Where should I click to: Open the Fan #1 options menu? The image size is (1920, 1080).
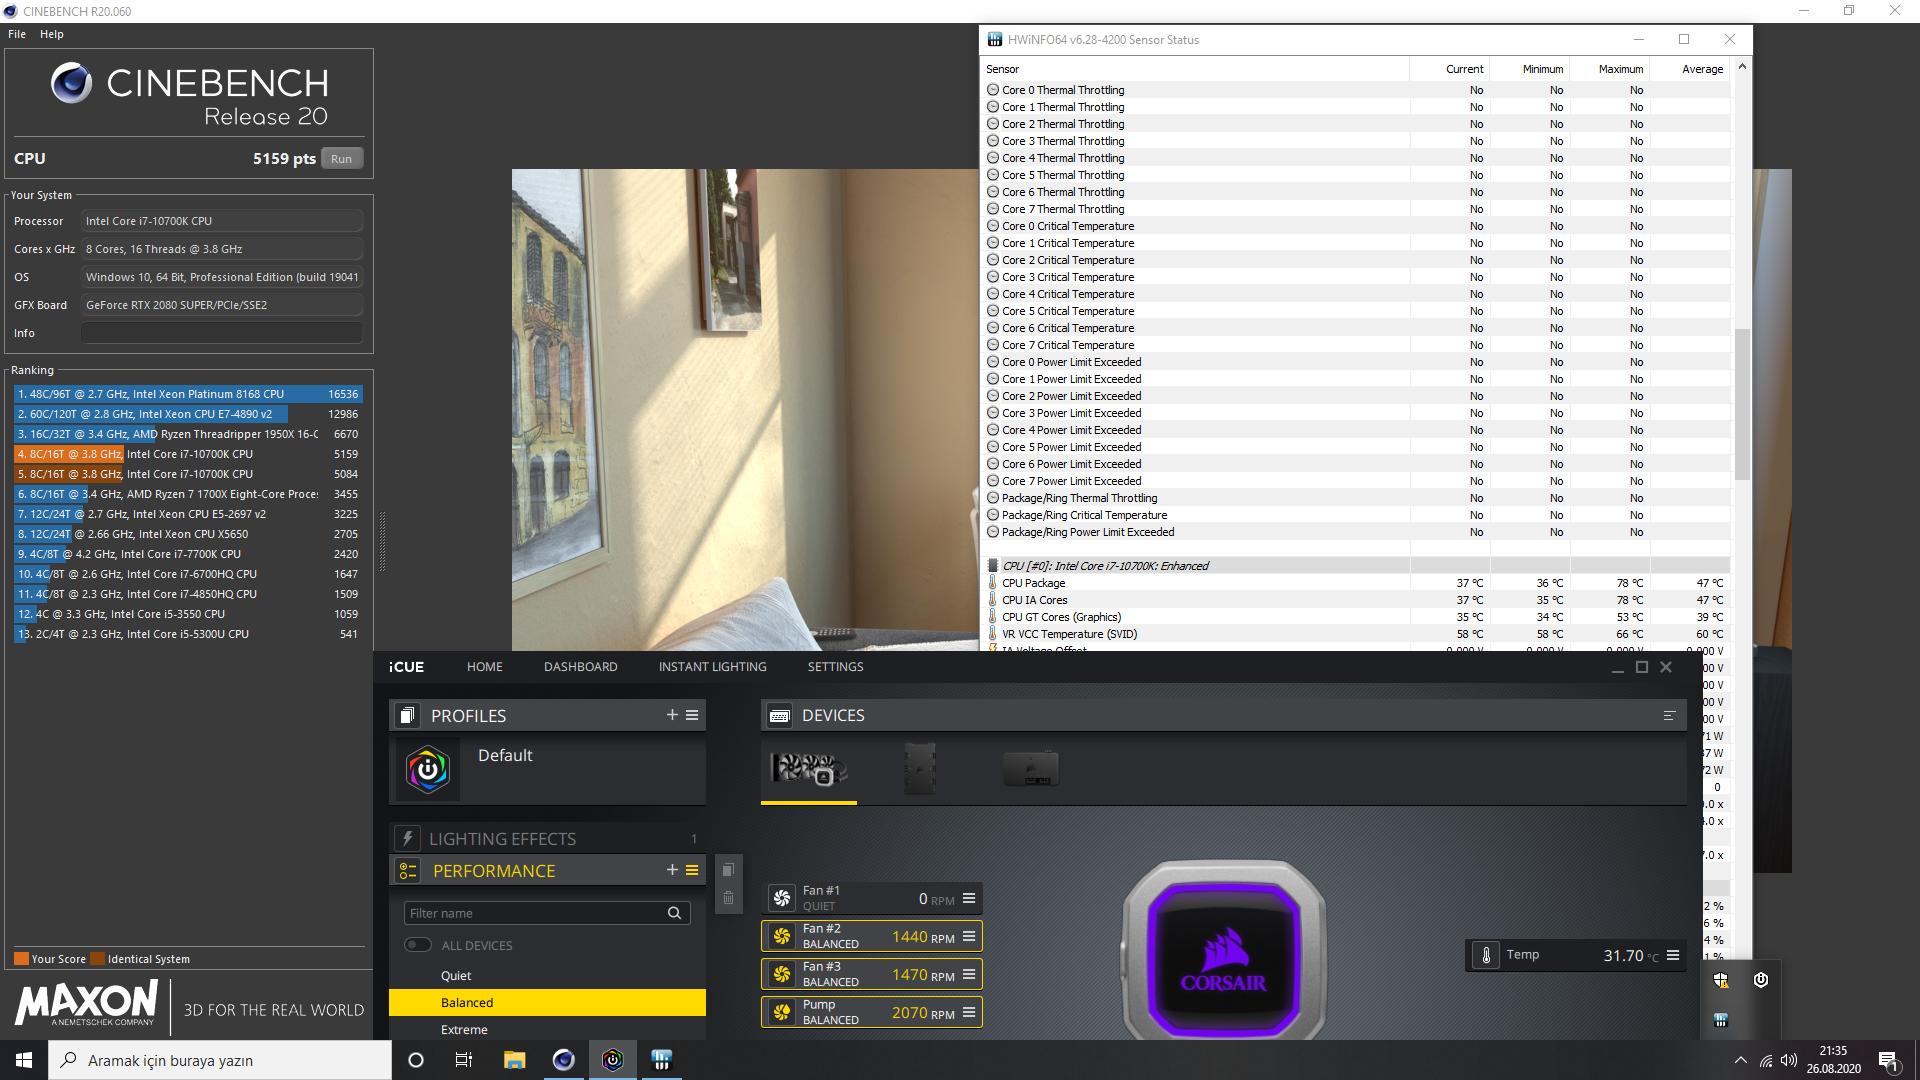click(x=969, y=898)
